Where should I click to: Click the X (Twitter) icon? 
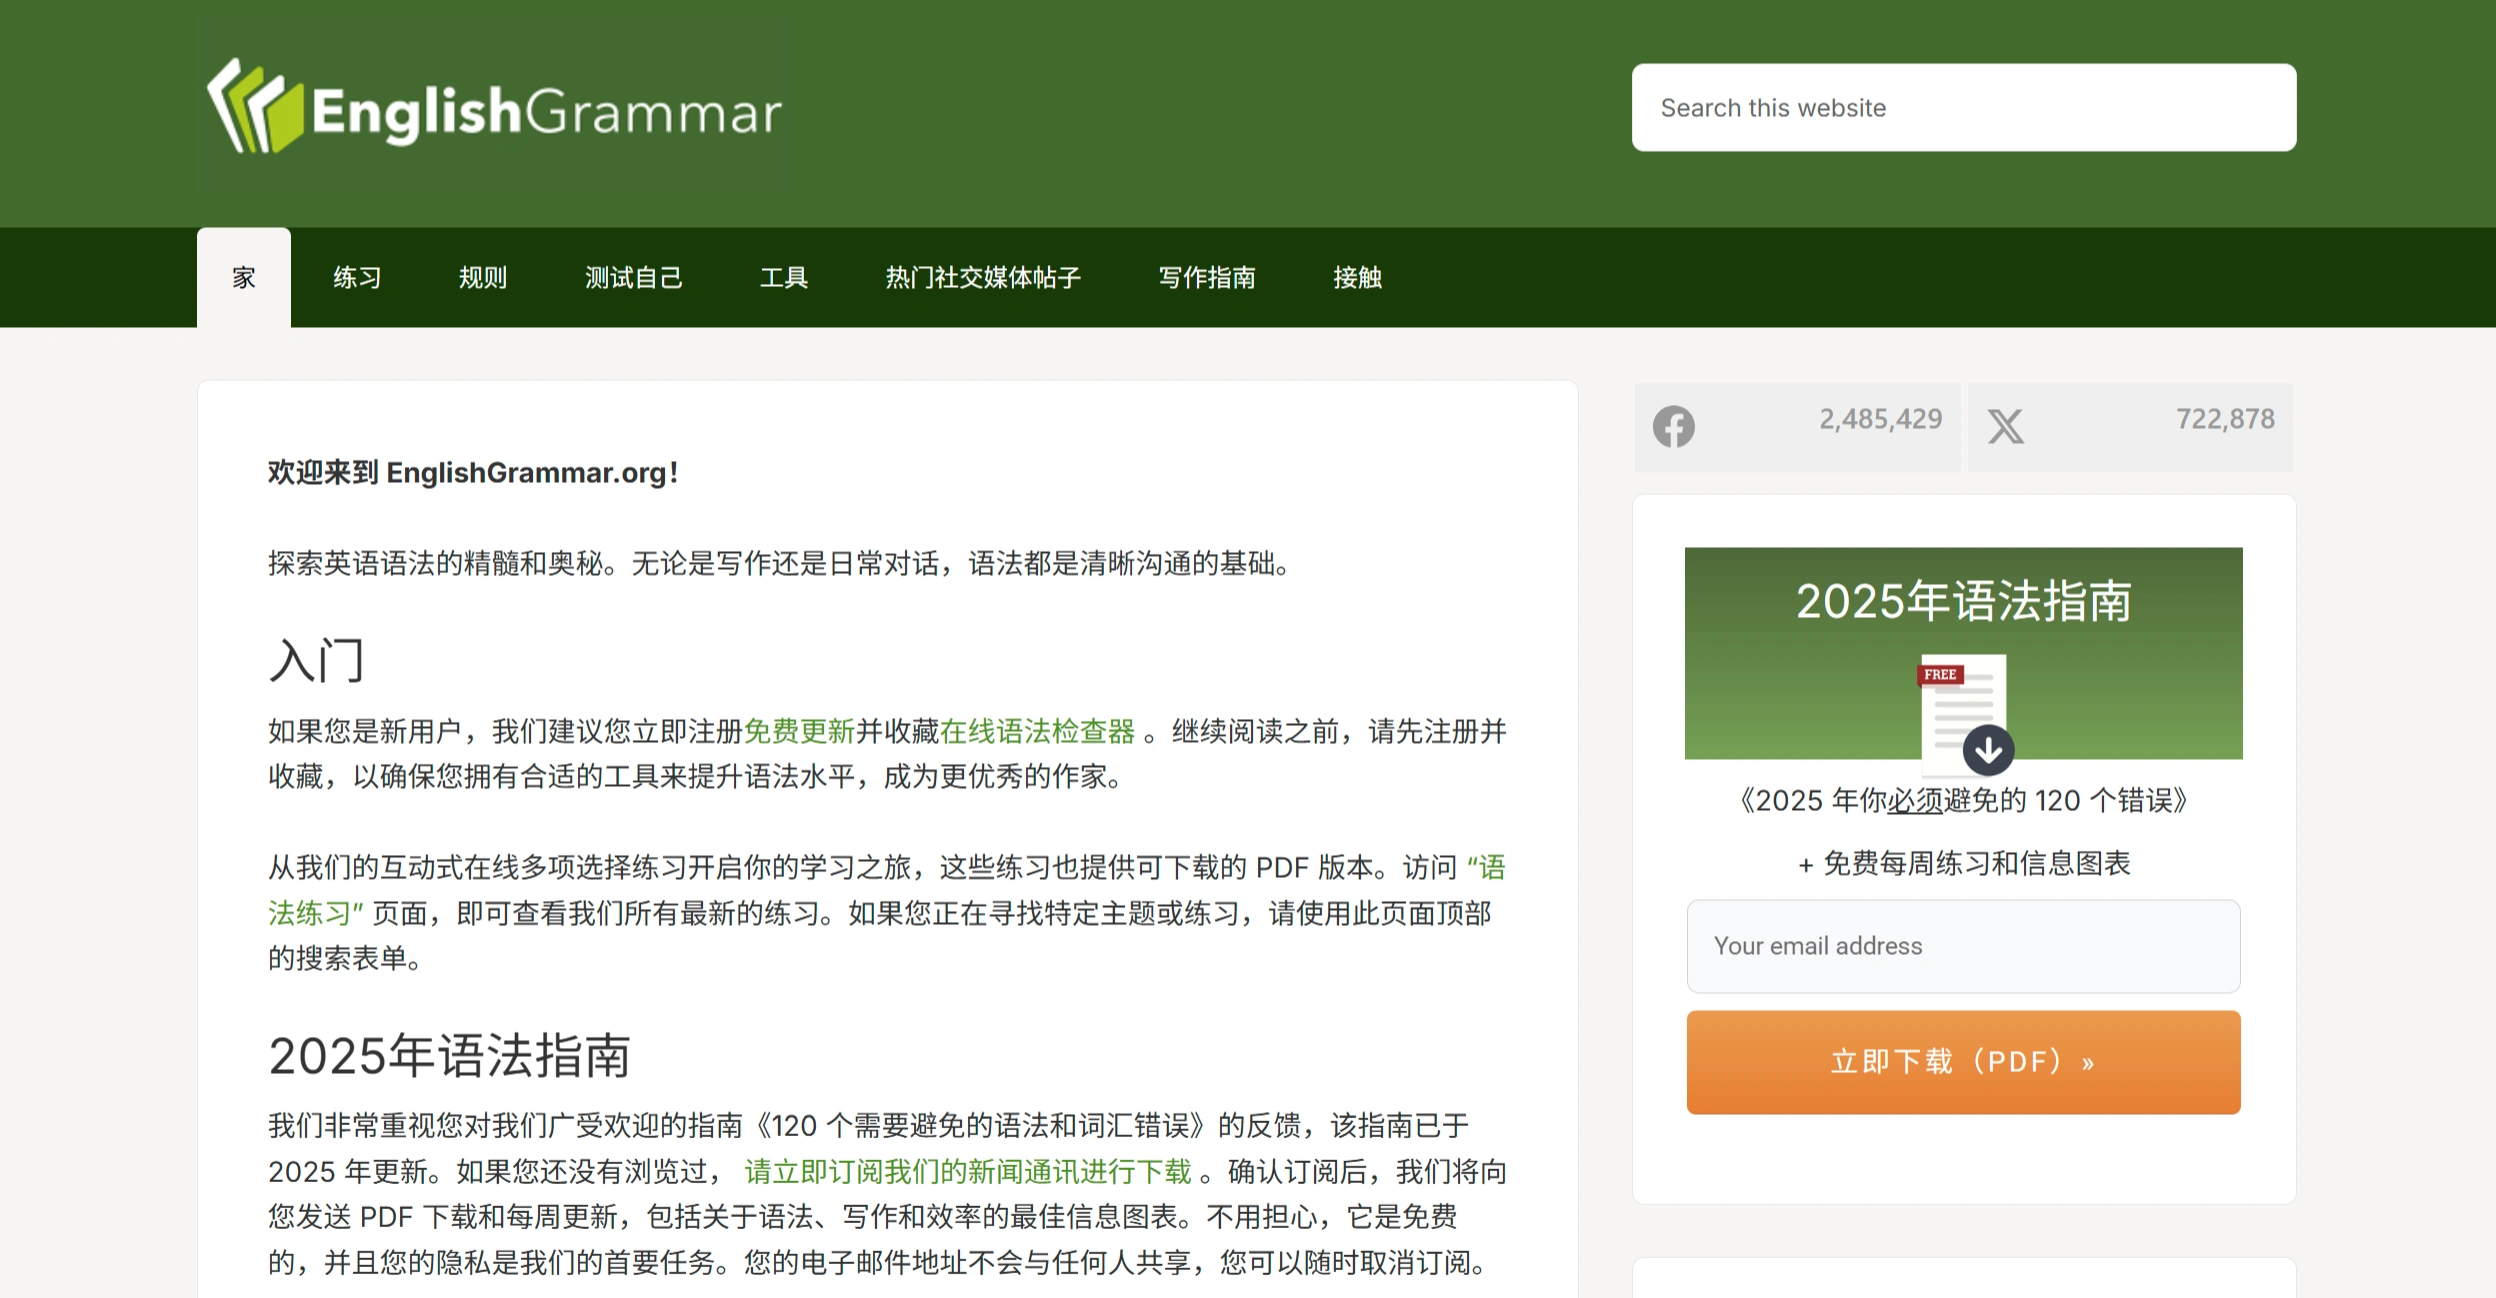[x=2006, y=425]
